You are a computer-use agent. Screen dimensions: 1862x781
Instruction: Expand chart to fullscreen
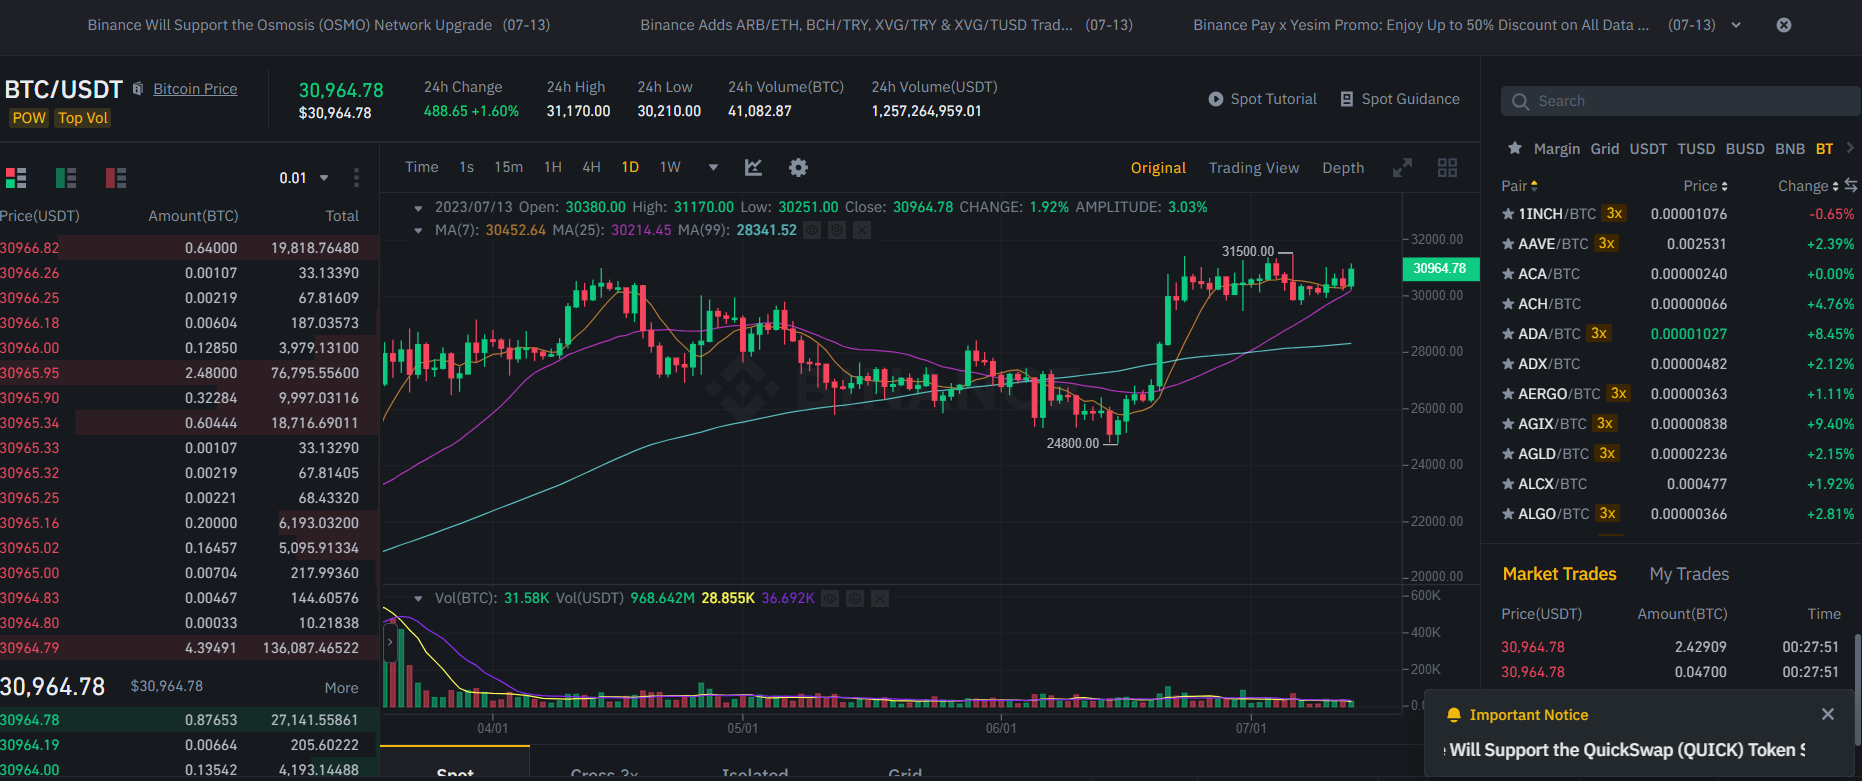[x=1402, y=168]
